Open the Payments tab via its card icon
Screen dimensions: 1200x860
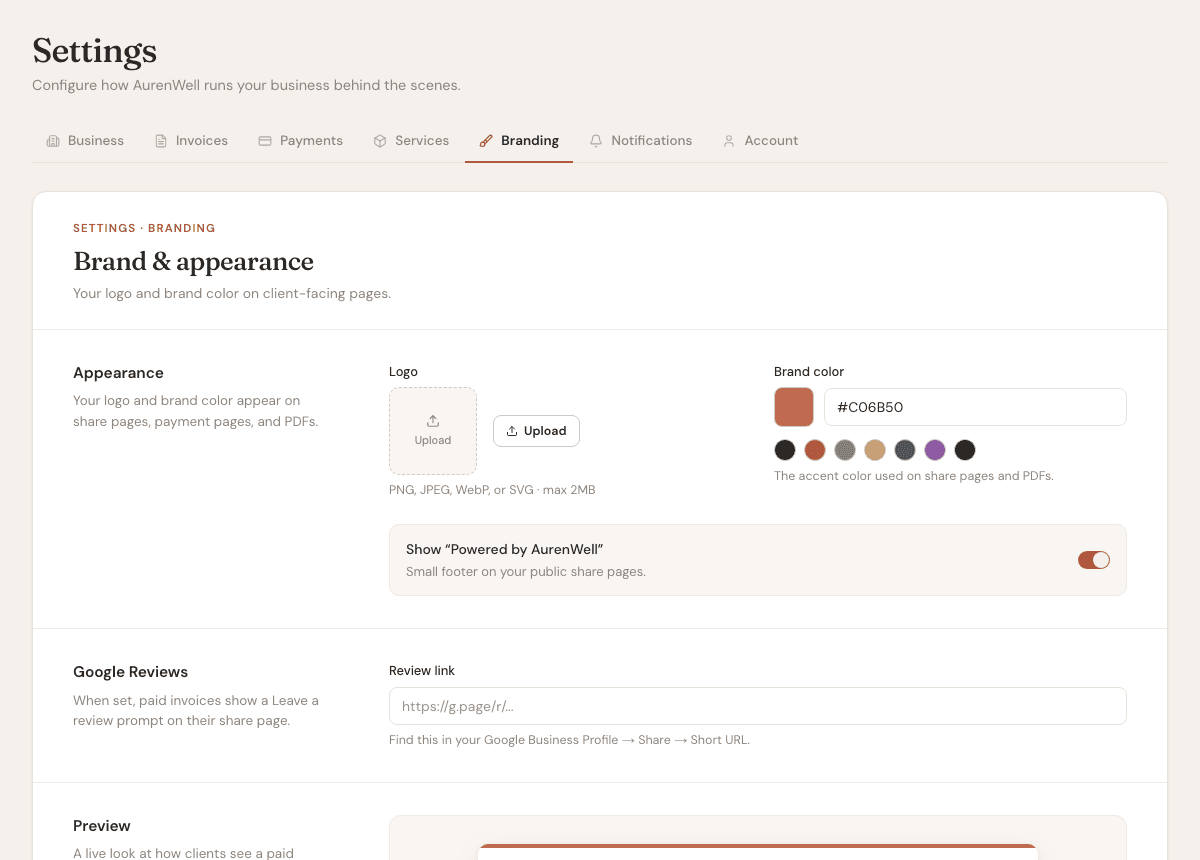(265, 141)
